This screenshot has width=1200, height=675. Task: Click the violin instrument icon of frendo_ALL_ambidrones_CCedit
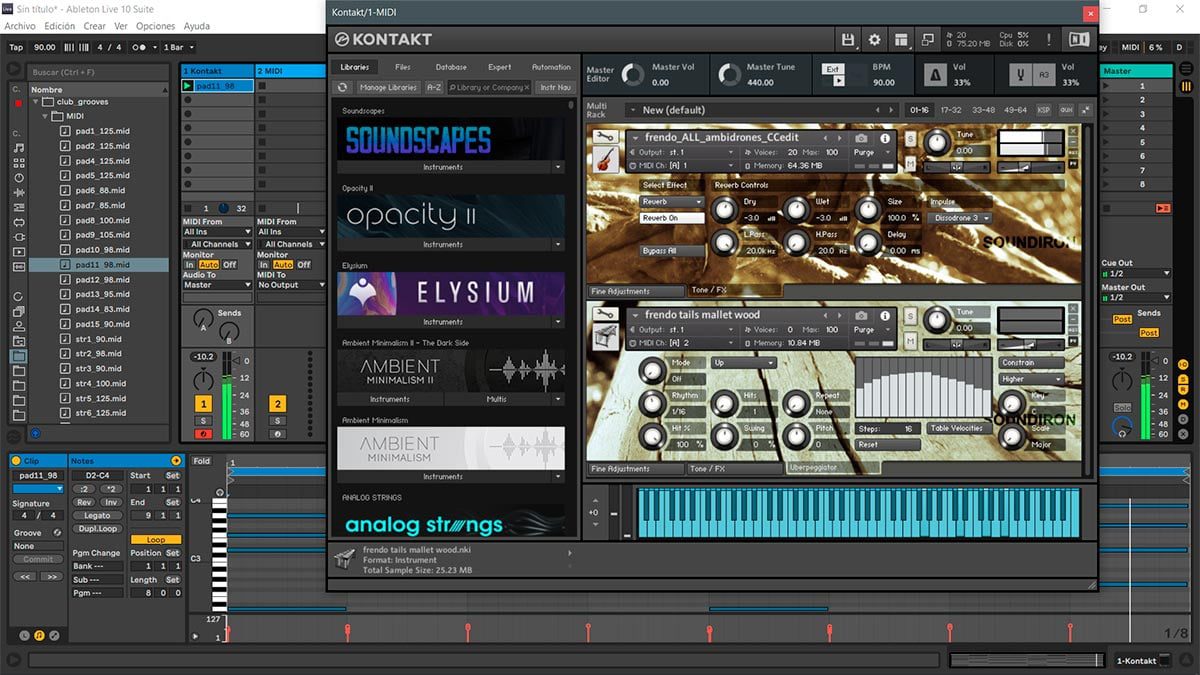click(604, 160)
